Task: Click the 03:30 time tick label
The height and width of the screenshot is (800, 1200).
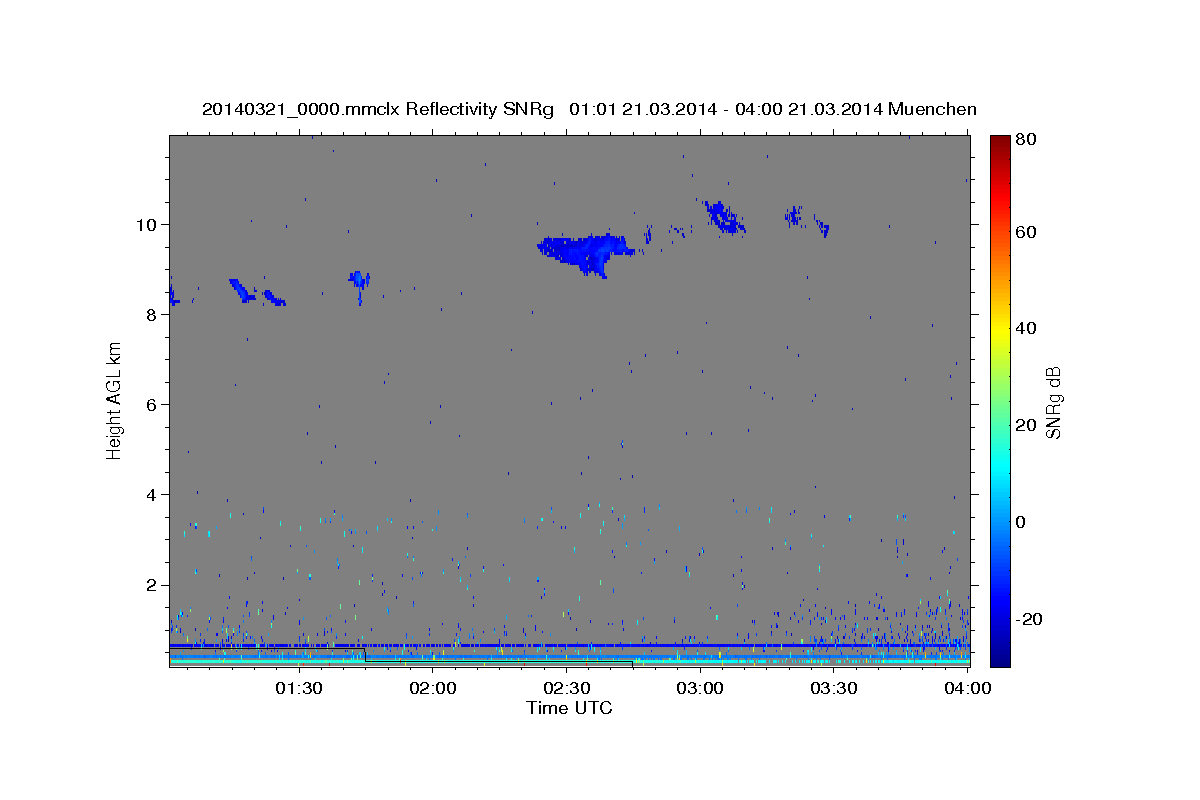Action: pos(834,689)
